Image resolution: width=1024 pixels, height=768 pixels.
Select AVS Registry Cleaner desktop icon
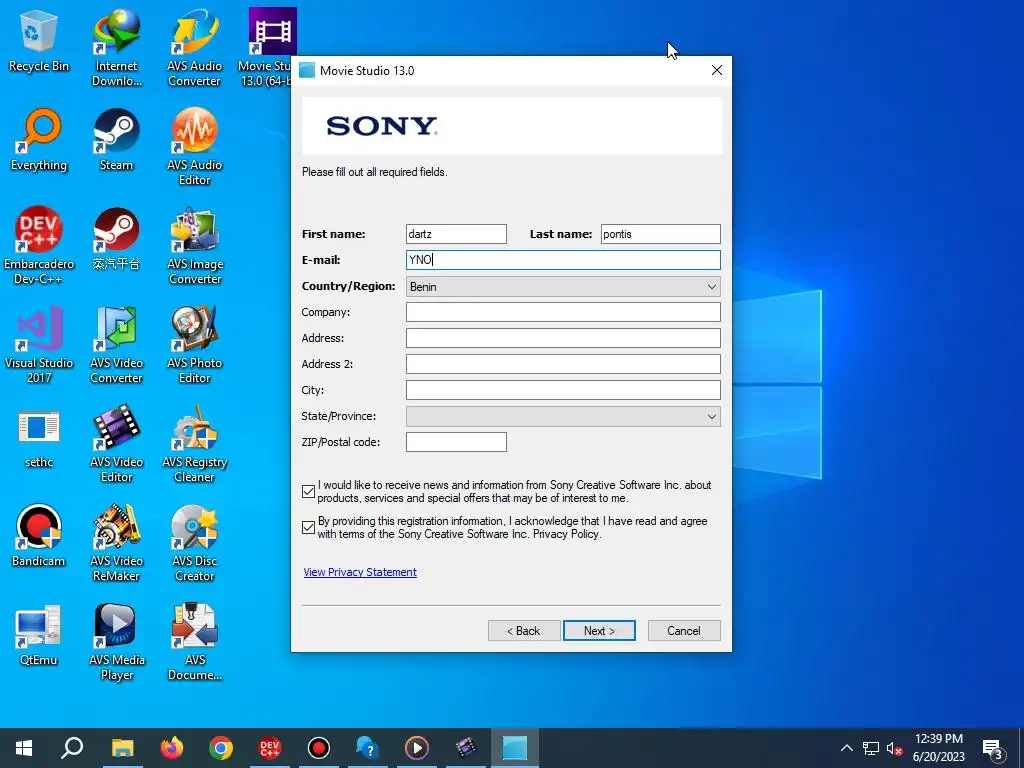point(195,445)
